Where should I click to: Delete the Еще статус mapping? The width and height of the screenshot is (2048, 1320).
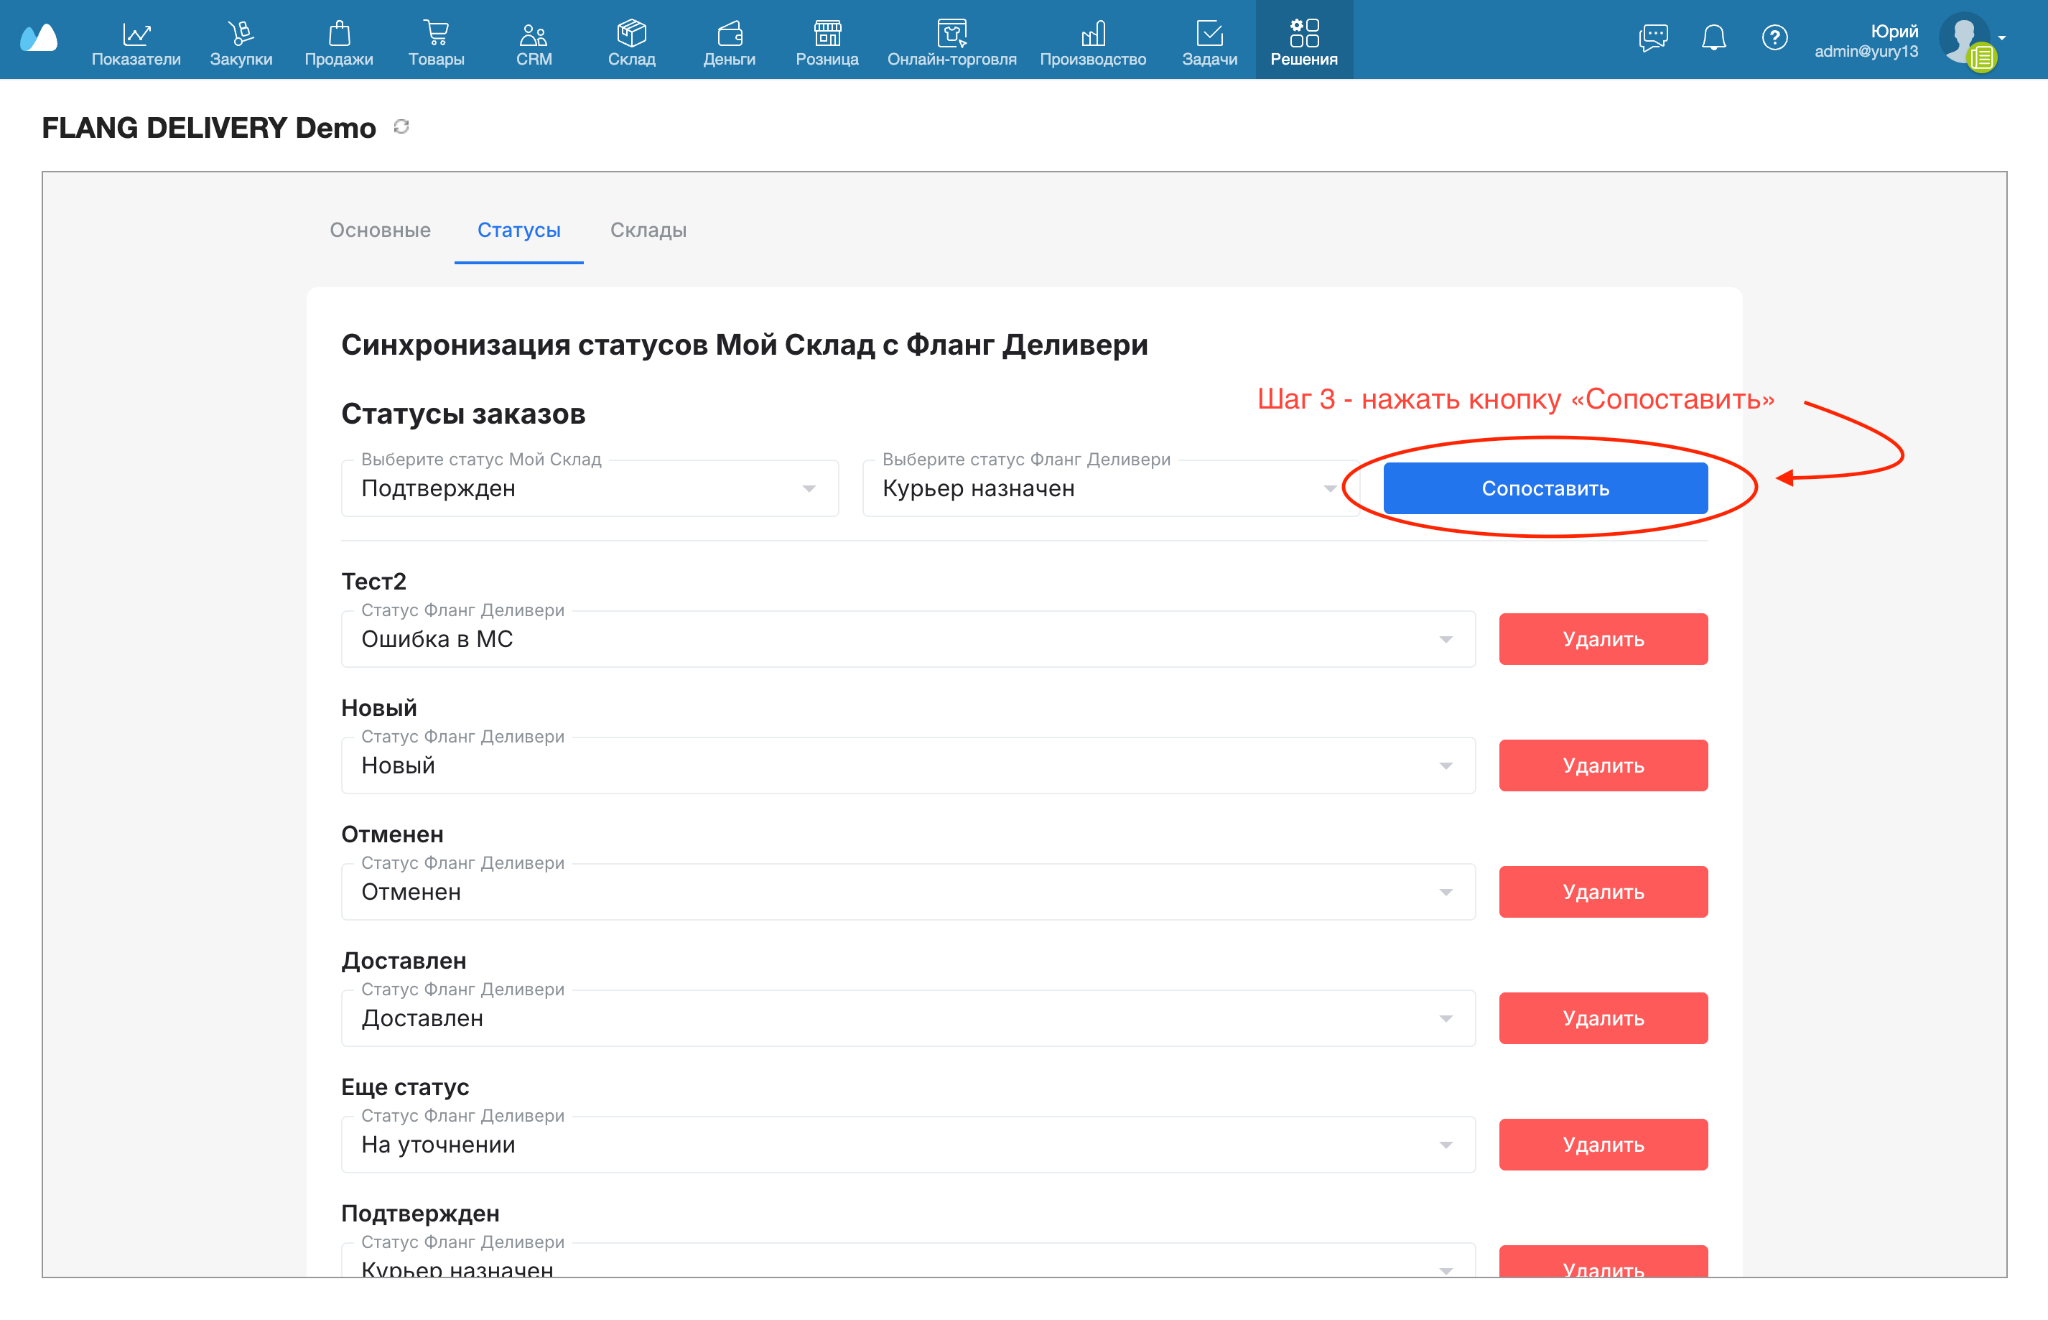click(x=1603, y=1144)
